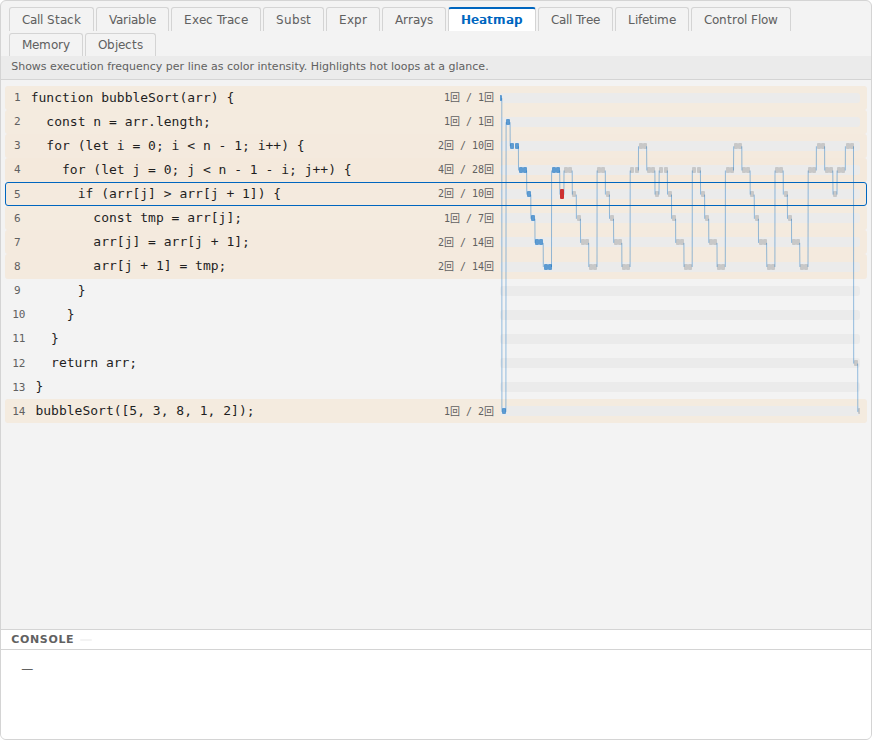Click the 1 / 2 count on line 14
Image resolution: width=872 pixels, height=740 pixels.
click(468, 411)
